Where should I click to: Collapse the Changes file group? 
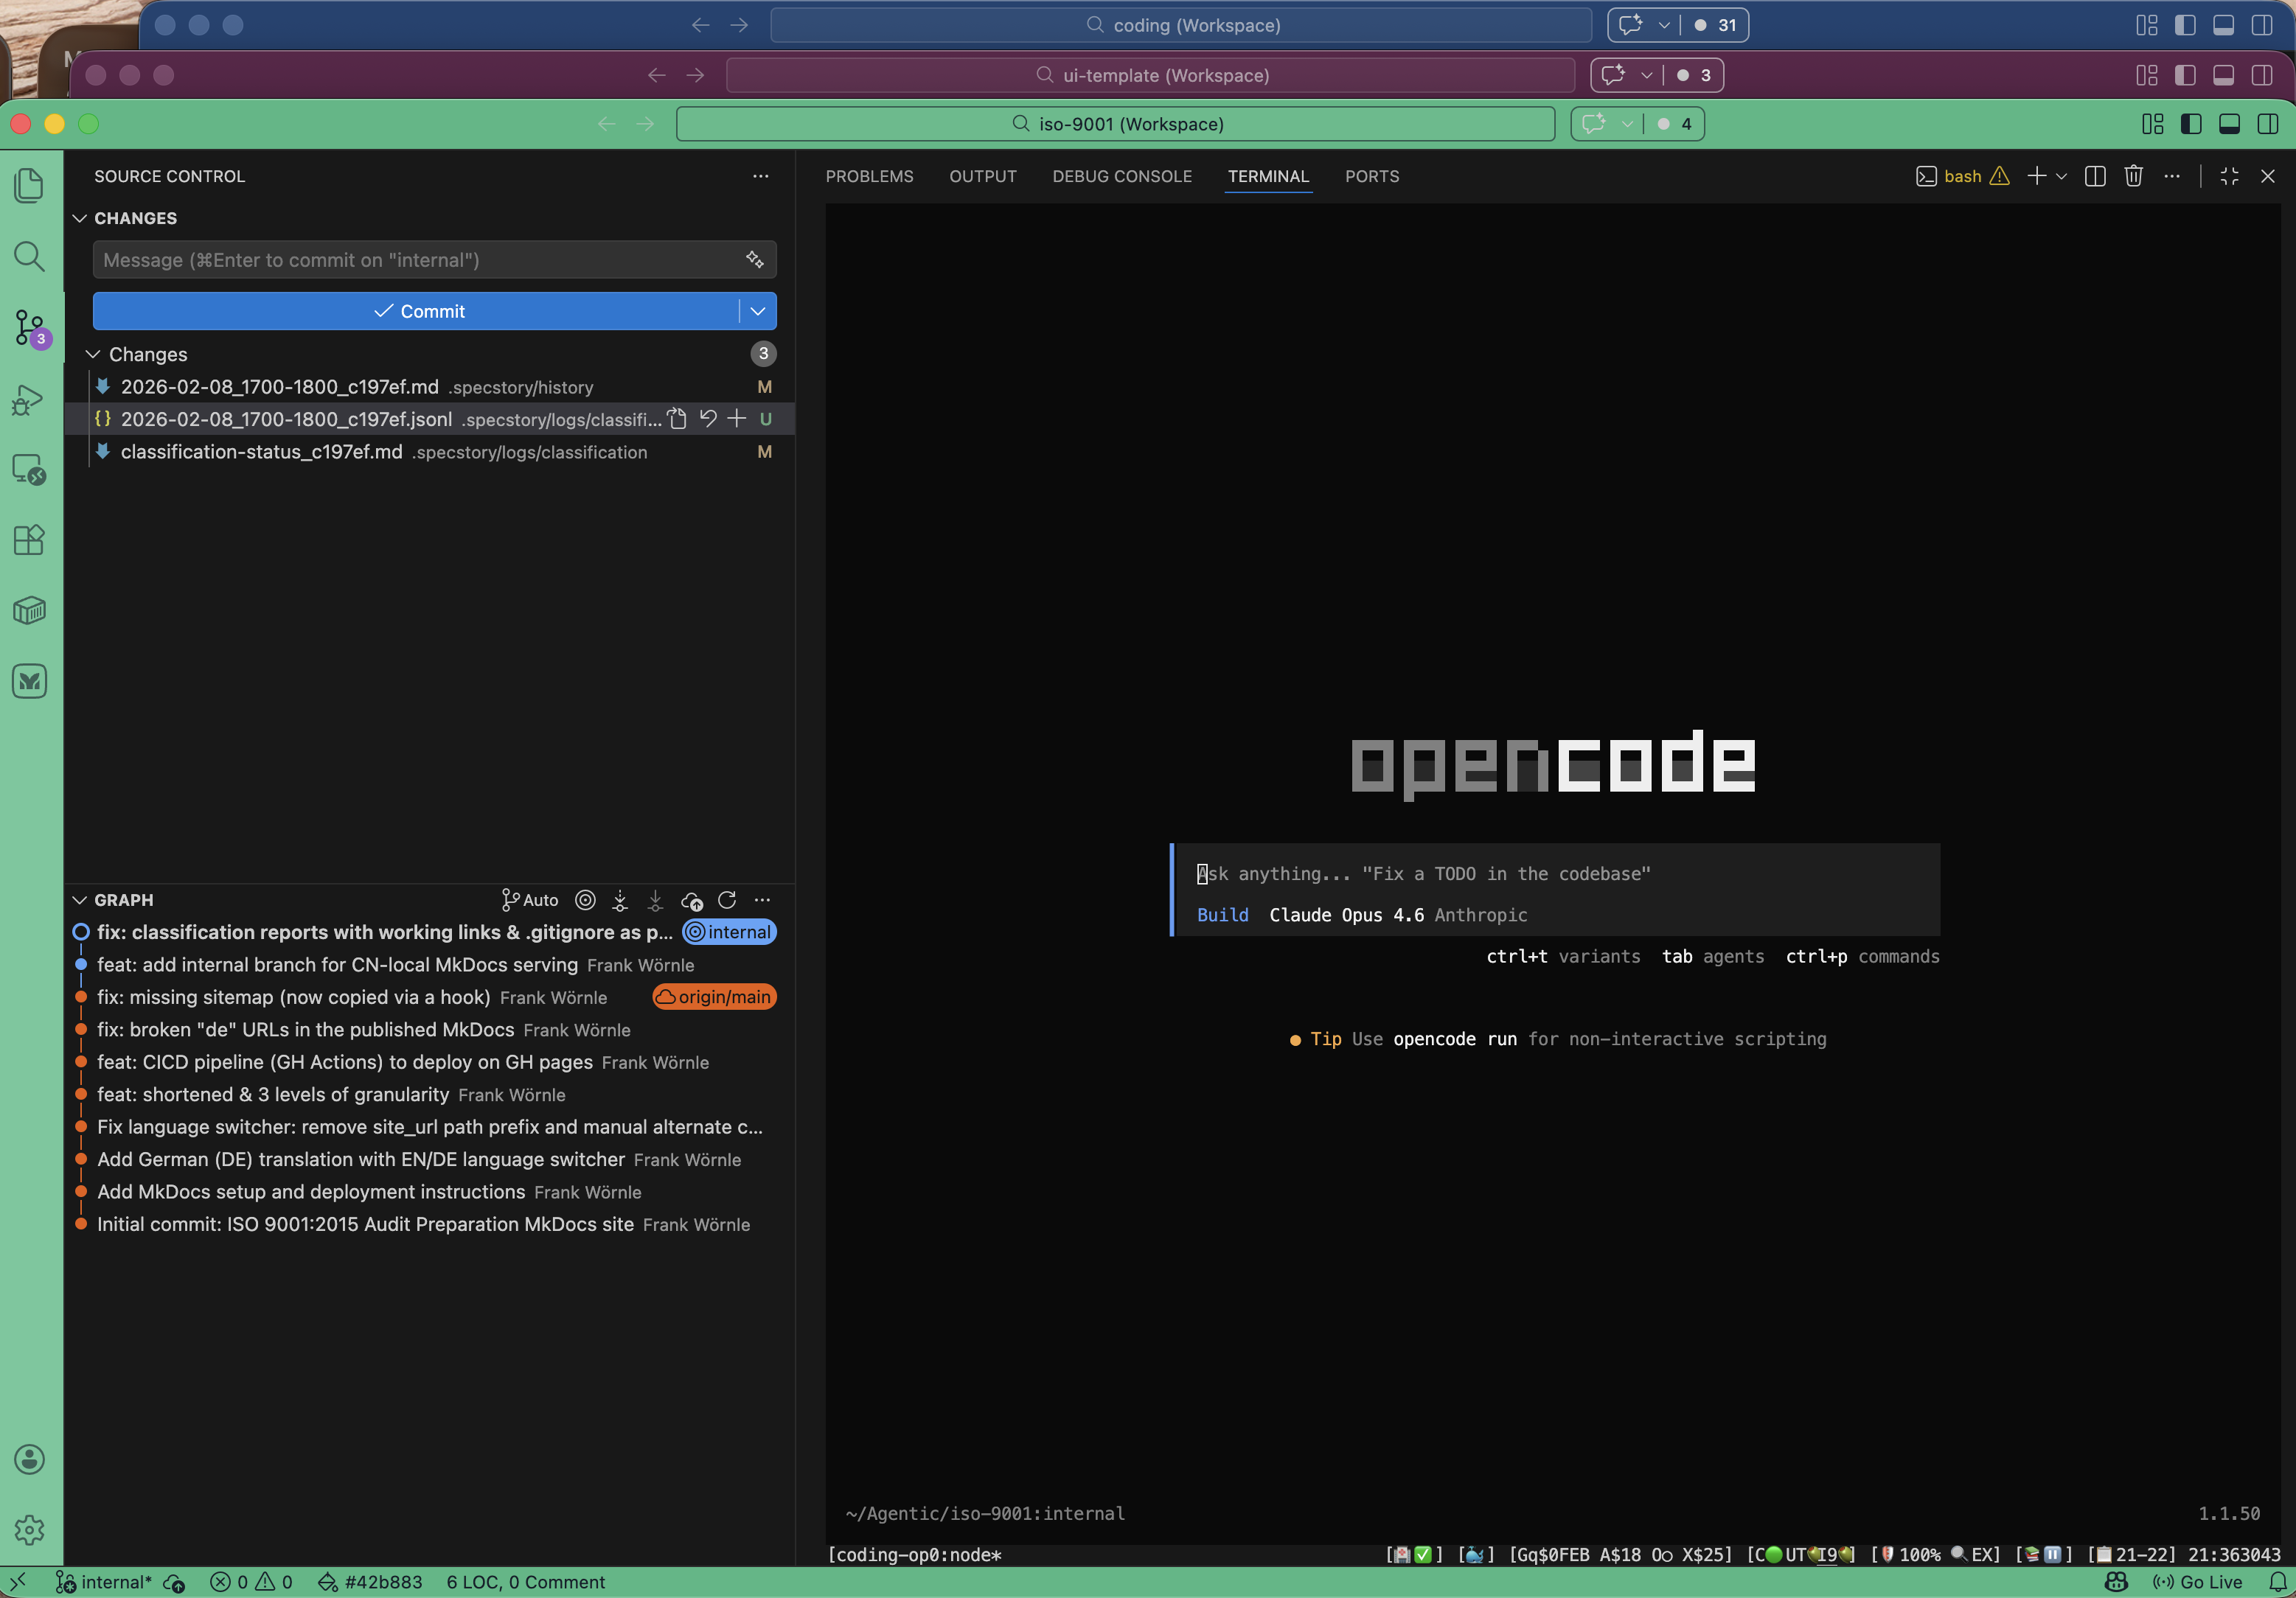pos(93,354)
